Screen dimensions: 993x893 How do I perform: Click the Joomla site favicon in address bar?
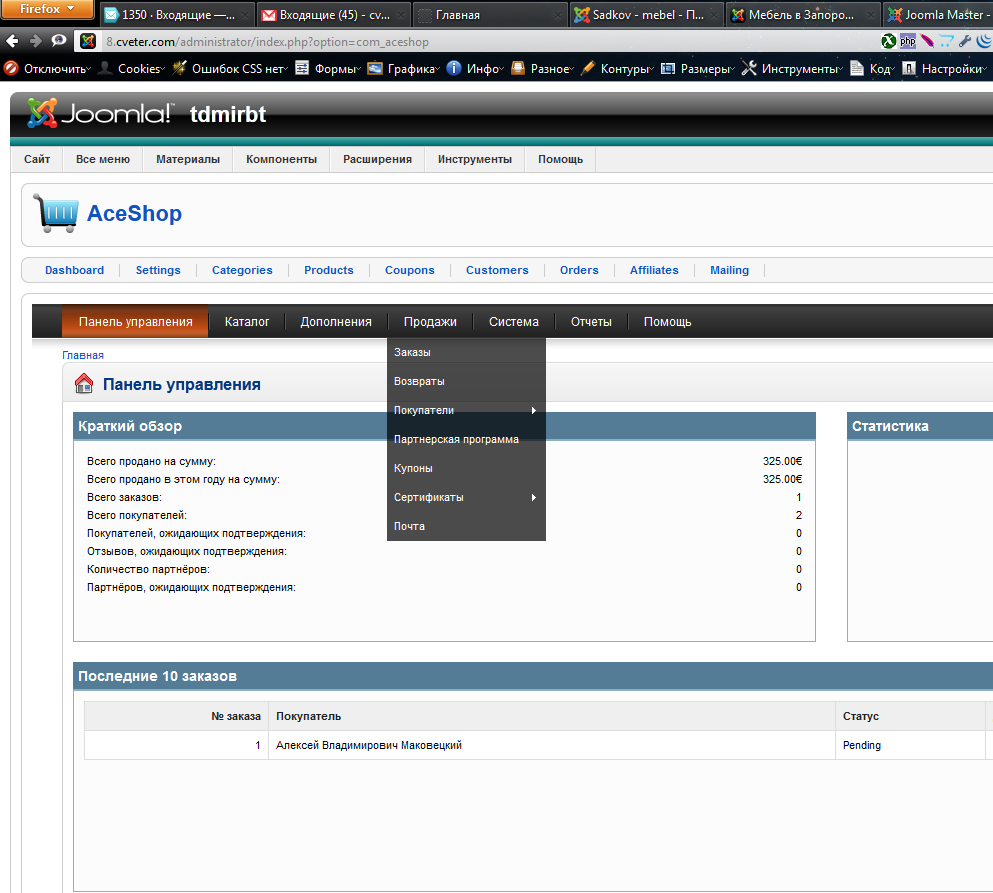click(x=88, y=42)
